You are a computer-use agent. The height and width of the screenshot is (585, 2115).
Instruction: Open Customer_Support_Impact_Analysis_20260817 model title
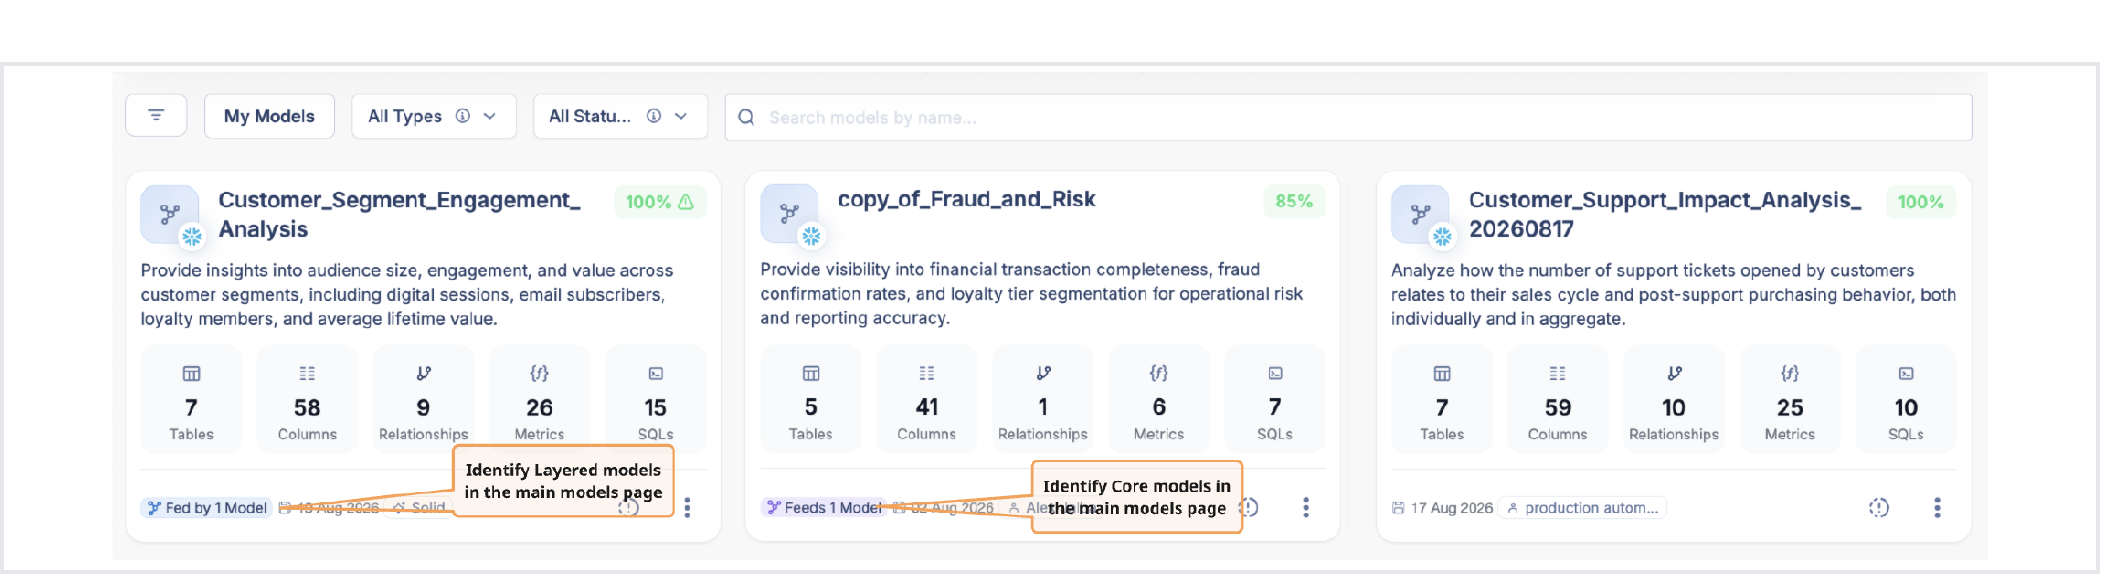pyautogui.click(x=1664, y=214)
